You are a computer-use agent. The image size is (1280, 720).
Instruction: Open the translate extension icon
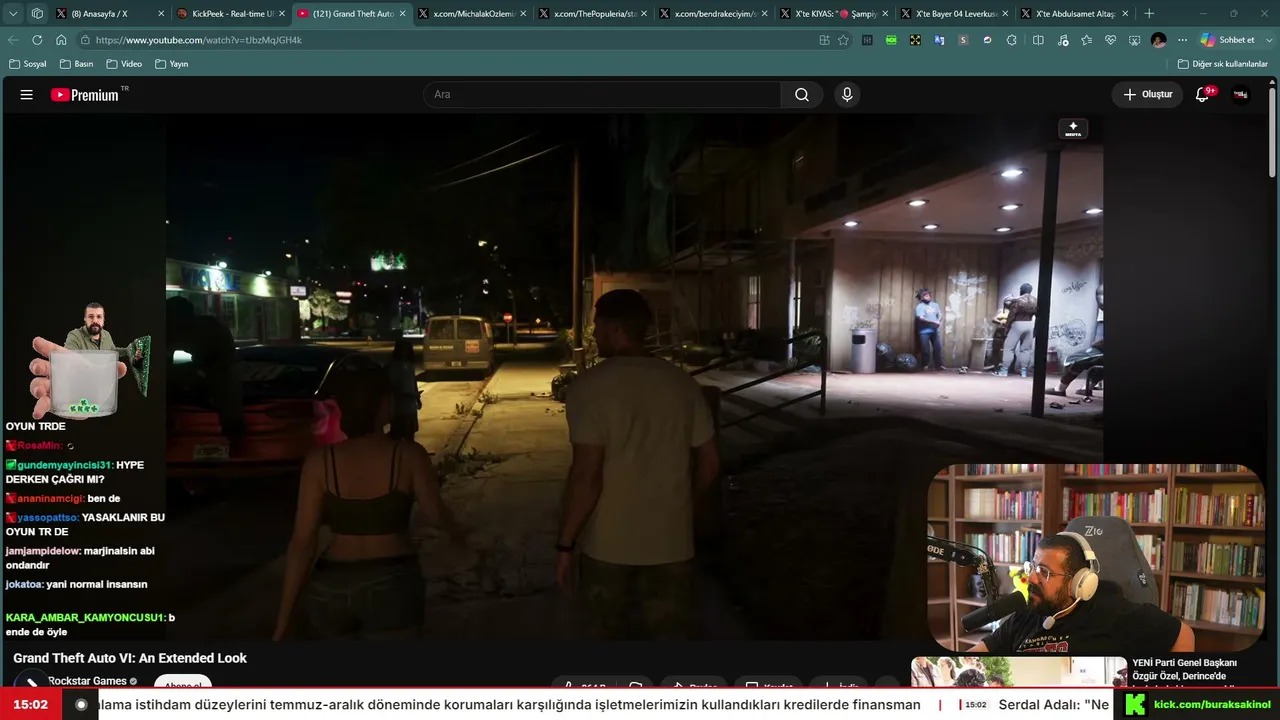[939, 40]
